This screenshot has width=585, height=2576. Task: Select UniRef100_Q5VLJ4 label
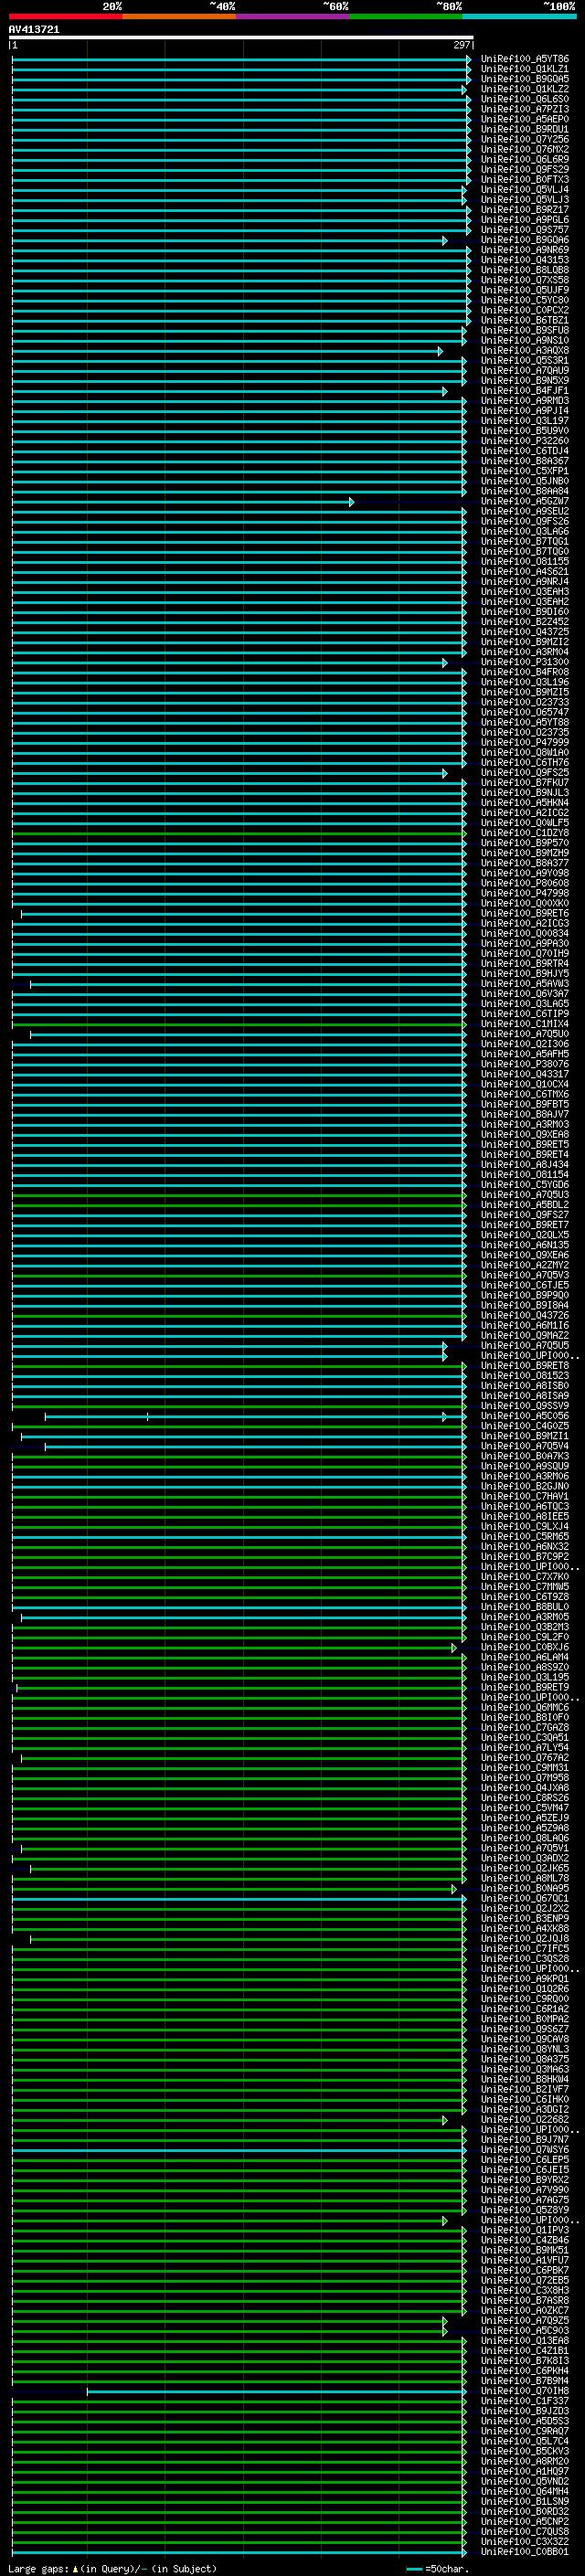click(x=525, y=190)
